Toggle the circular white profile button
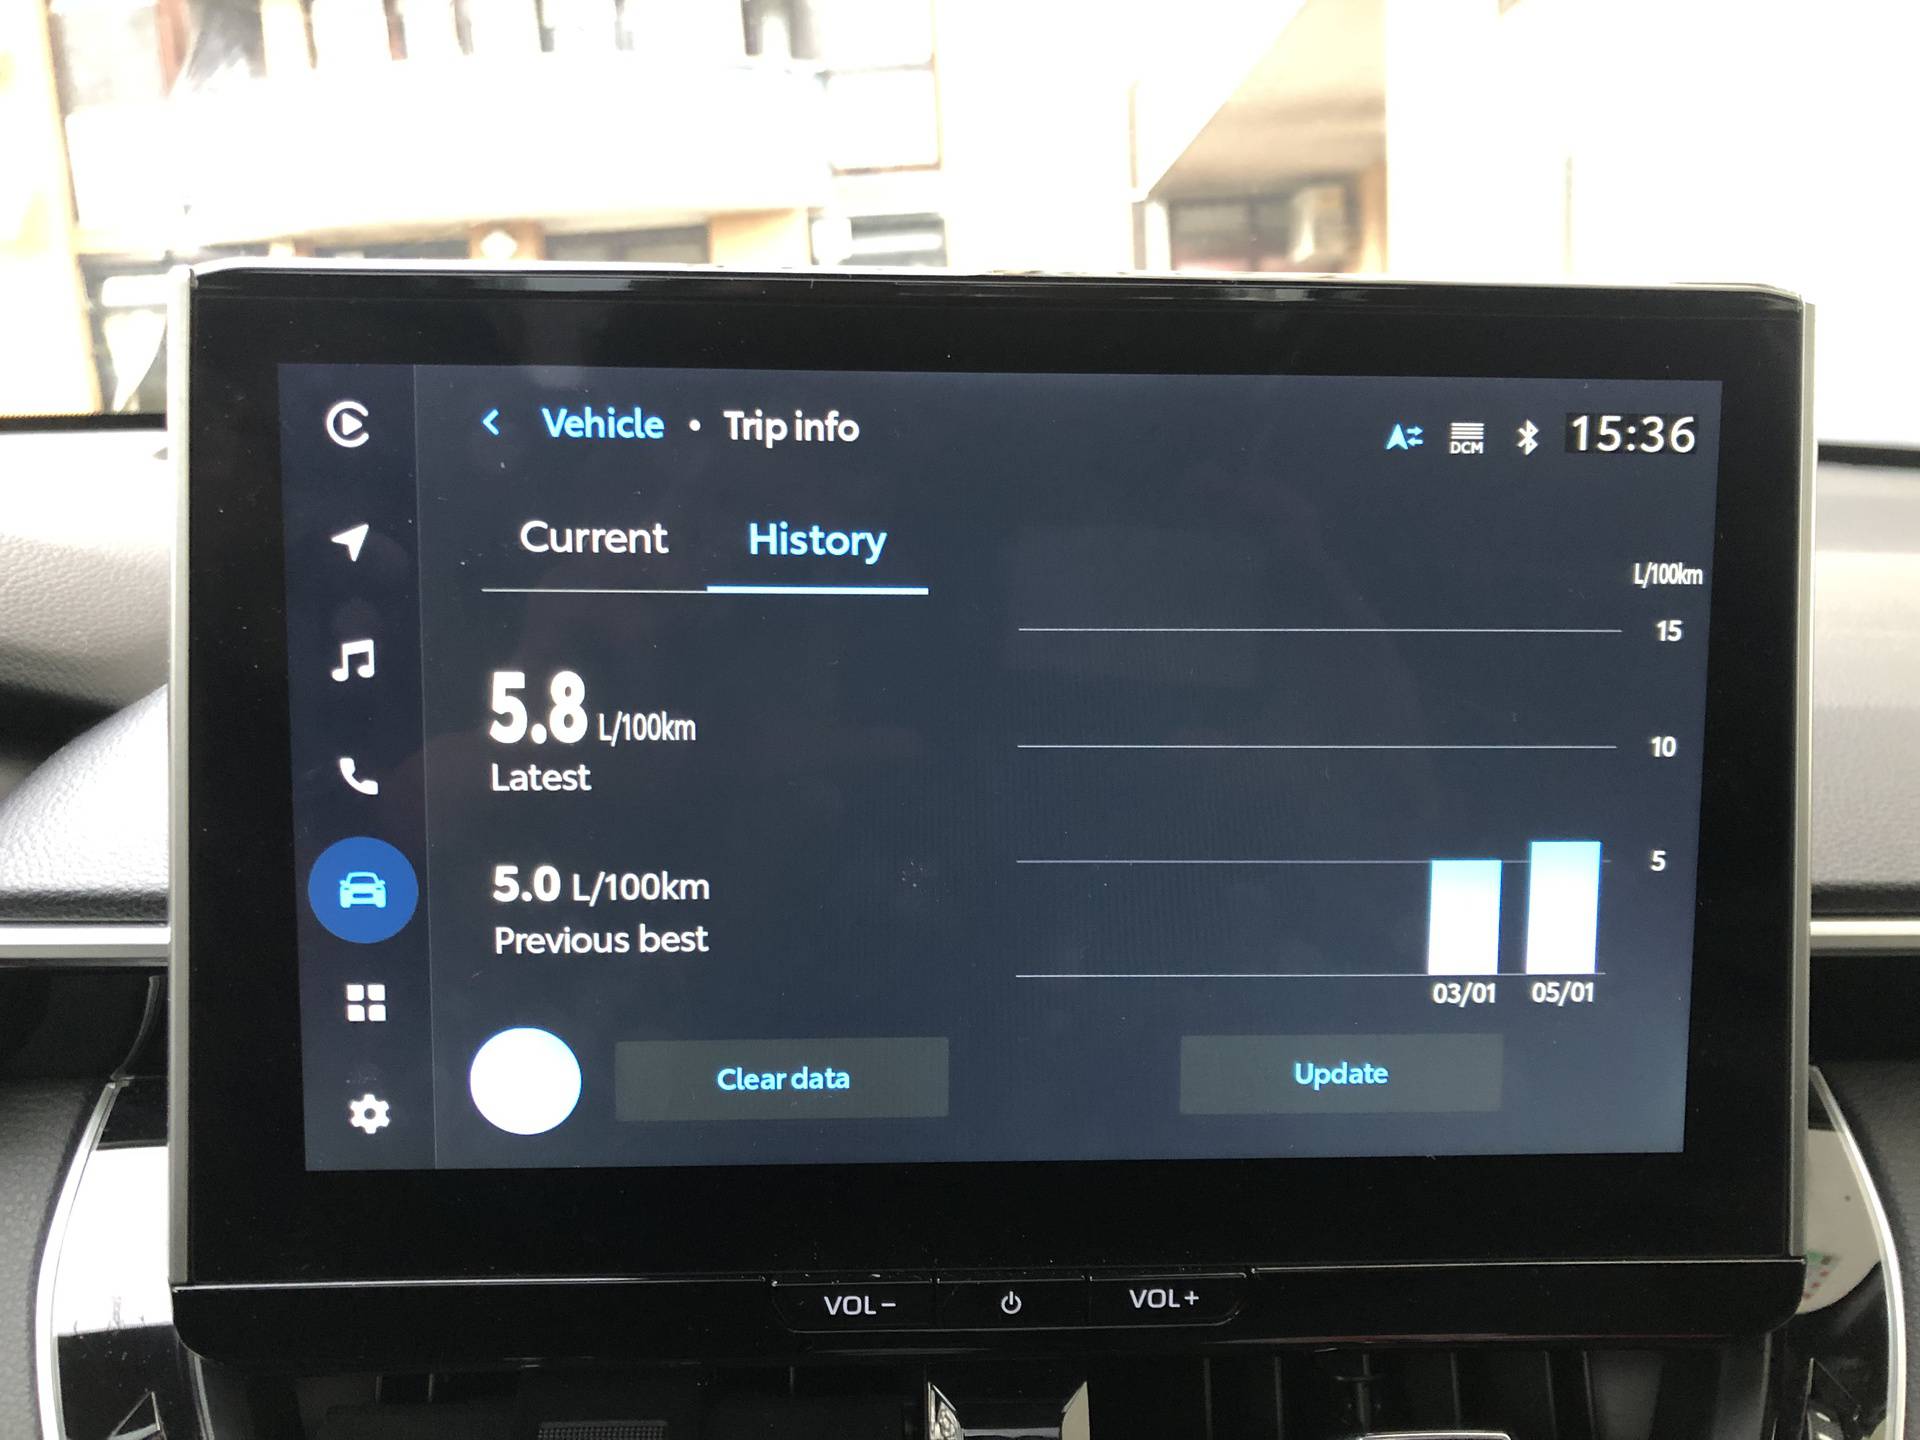Screen dimensions: 1920x1440 (x=531, y=1077)
